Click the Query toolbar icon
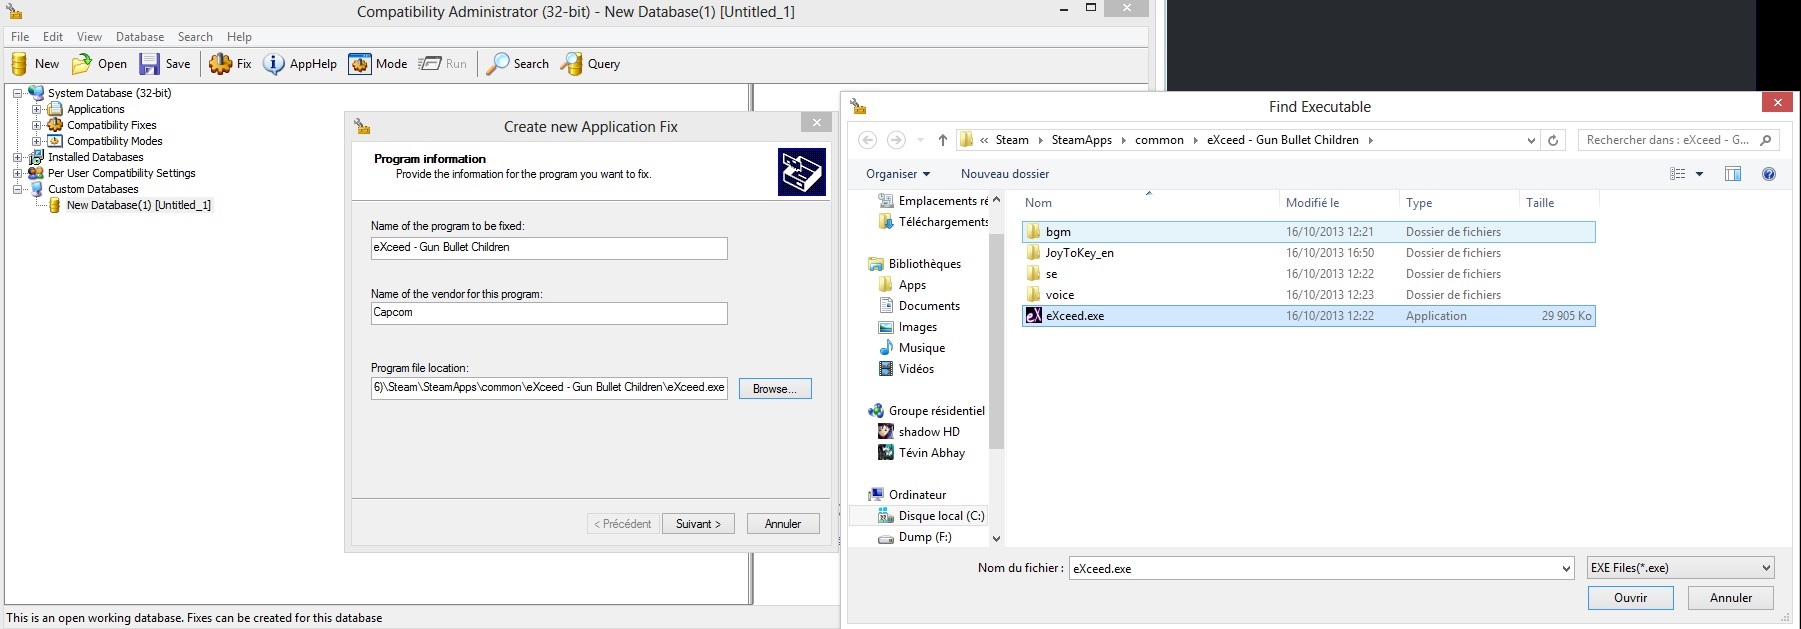 (x=571, y=64)
